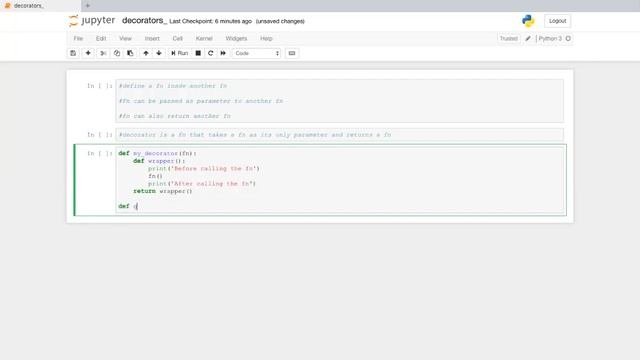This screenshot has height=360, width=640.
Task: Open the View menu
Action: tap(125, 38)
